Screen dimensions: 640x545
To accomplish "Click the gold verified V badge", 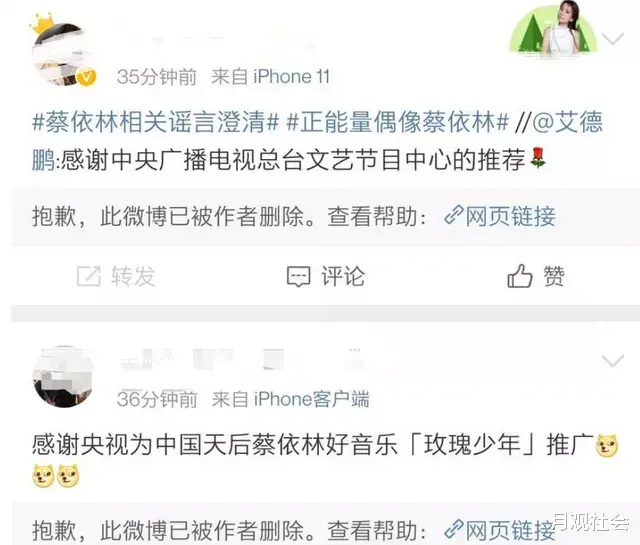I will click(x=87, y=77).
